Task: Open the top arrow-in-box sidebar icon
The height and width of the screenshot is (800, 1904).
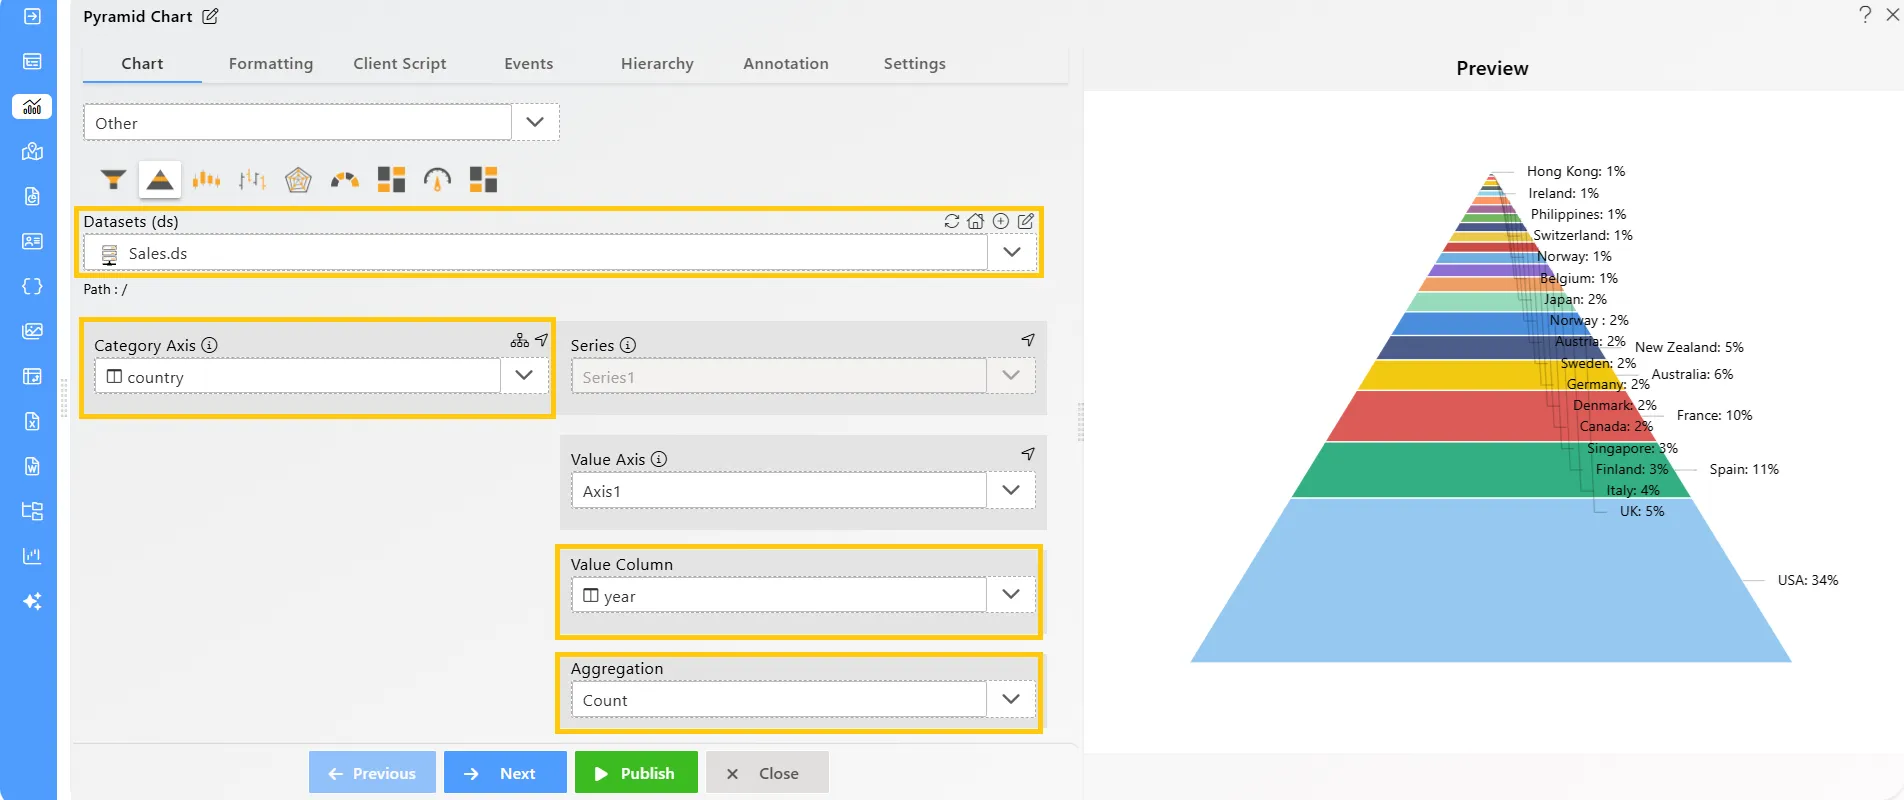Action: pyautogui.click(x=32, y=16)
